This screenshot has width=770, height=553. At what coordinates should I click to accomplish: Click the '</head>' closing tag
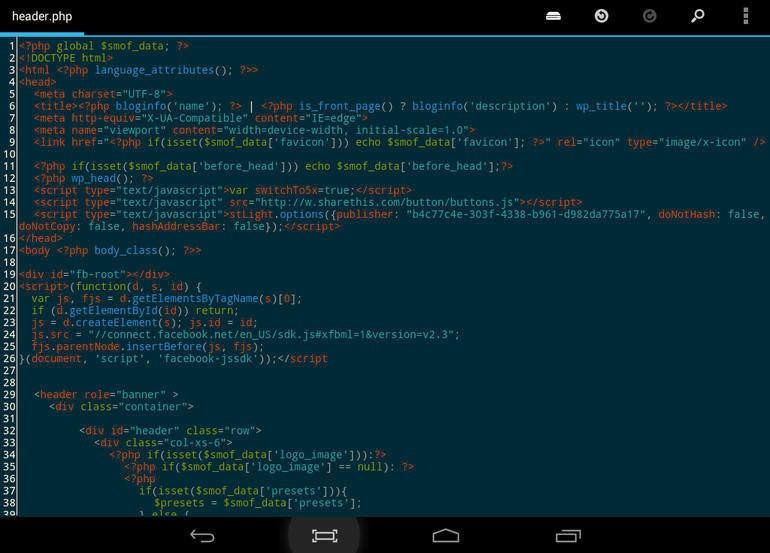(x=41, y=238)
